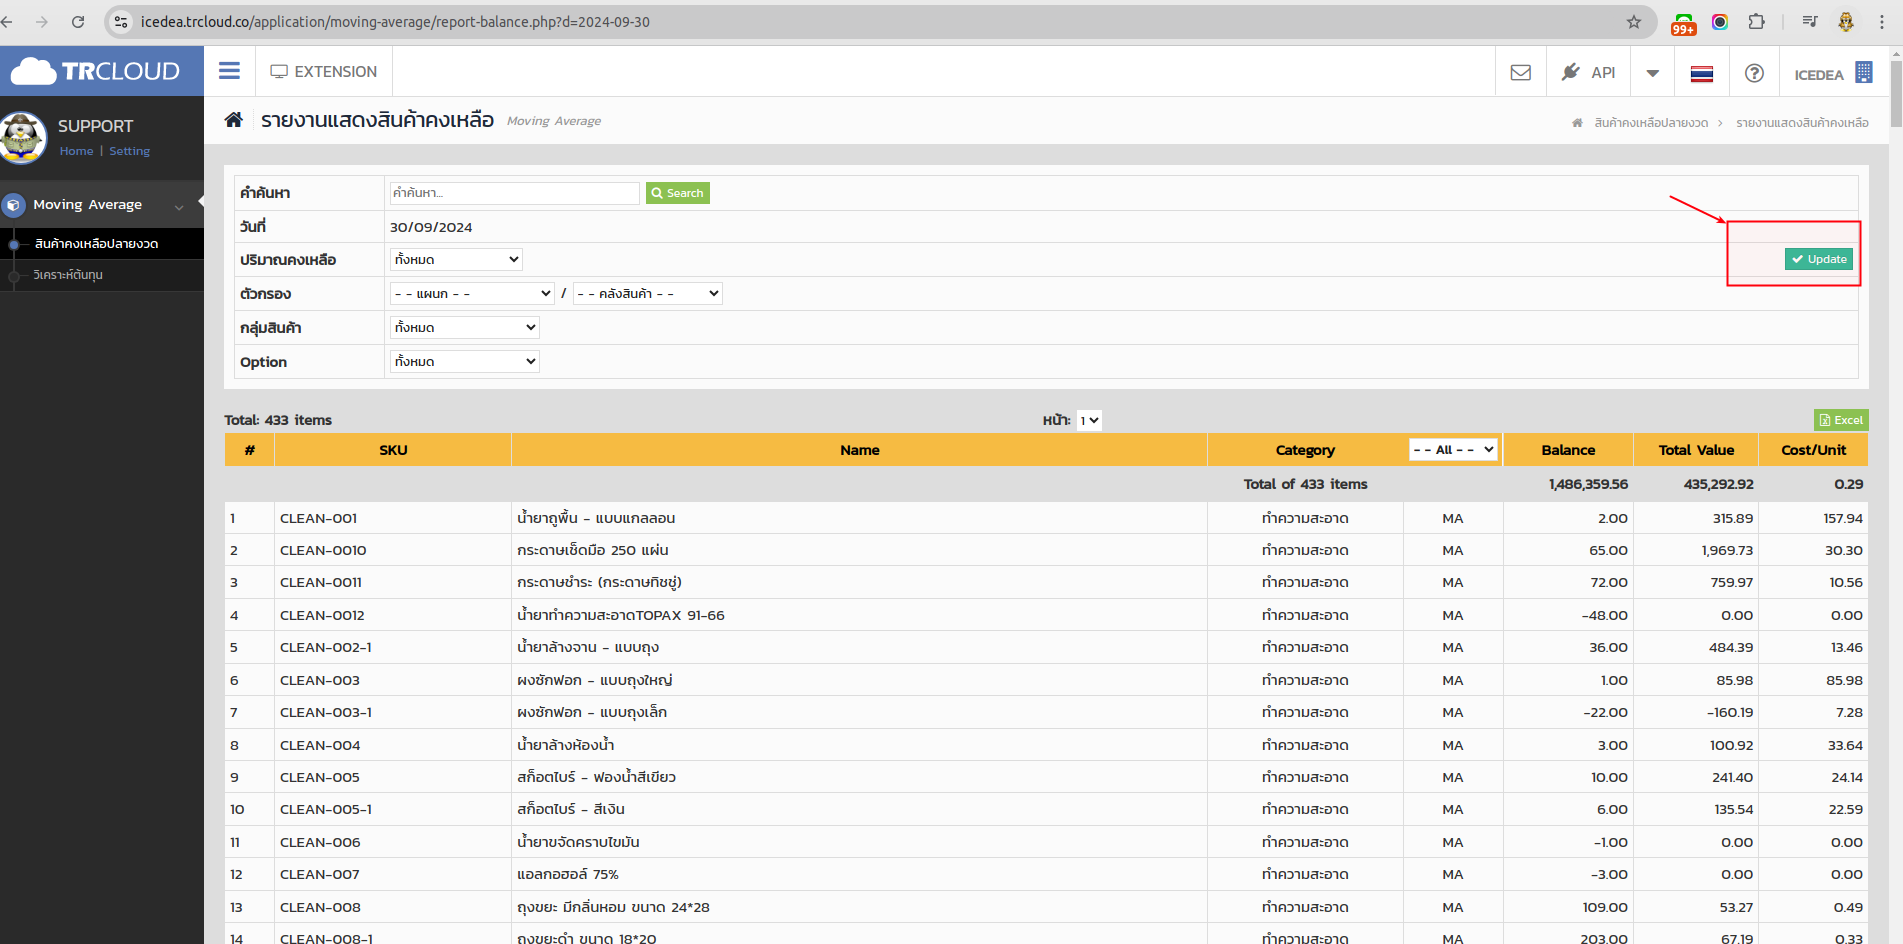Viewport: 1903px width, 944px height.
Task: Open the ปริมาณคงเหลือ dropdown
Action: coord(456,259)
